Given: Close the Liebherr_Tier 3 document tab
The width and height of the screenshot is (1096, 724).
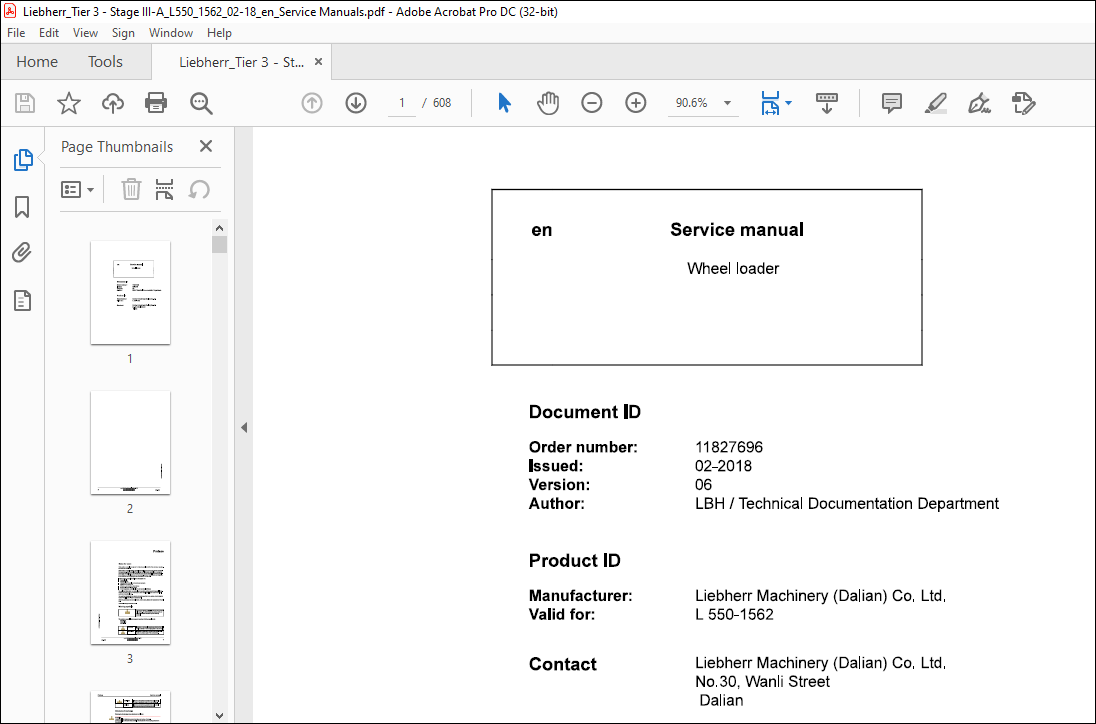Looking at the screenshot, I should click(318, 61).
